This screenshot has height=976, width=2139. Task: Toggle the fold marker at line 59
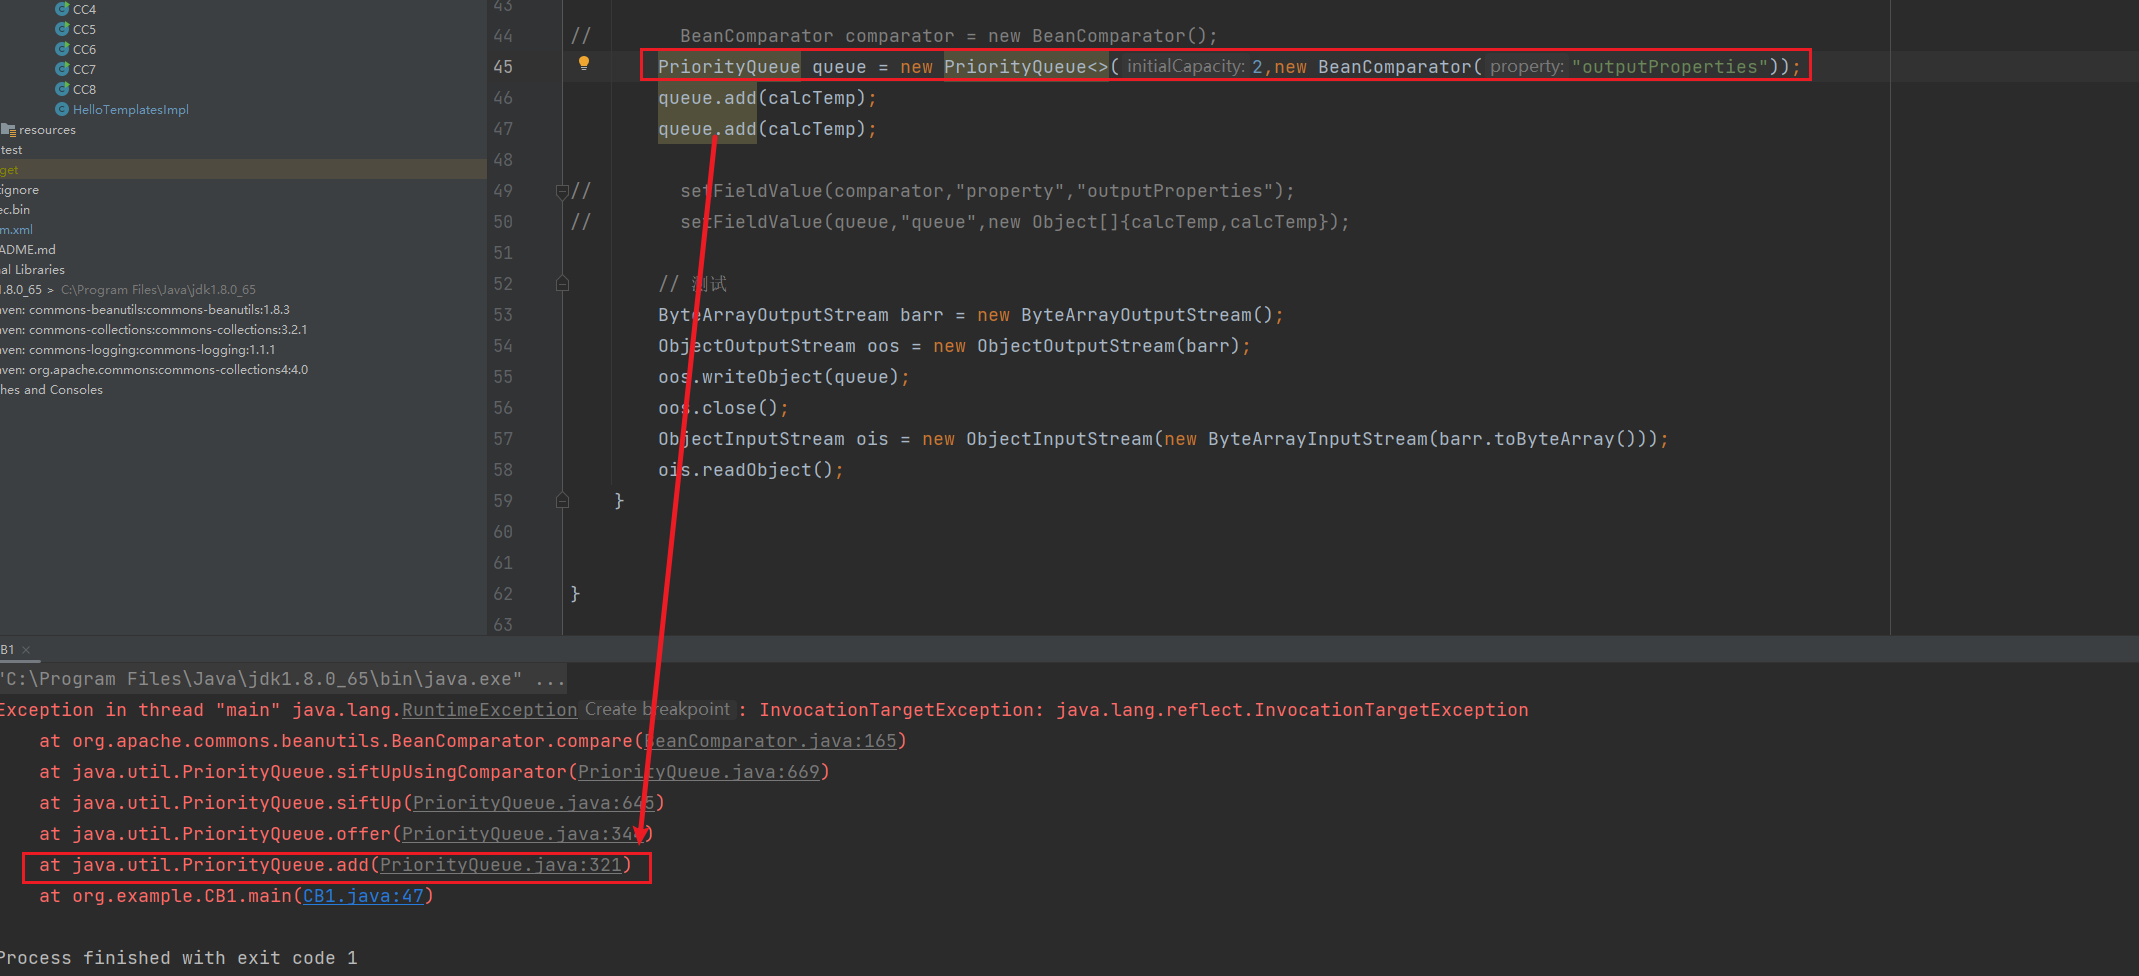(x=562, y=501)
